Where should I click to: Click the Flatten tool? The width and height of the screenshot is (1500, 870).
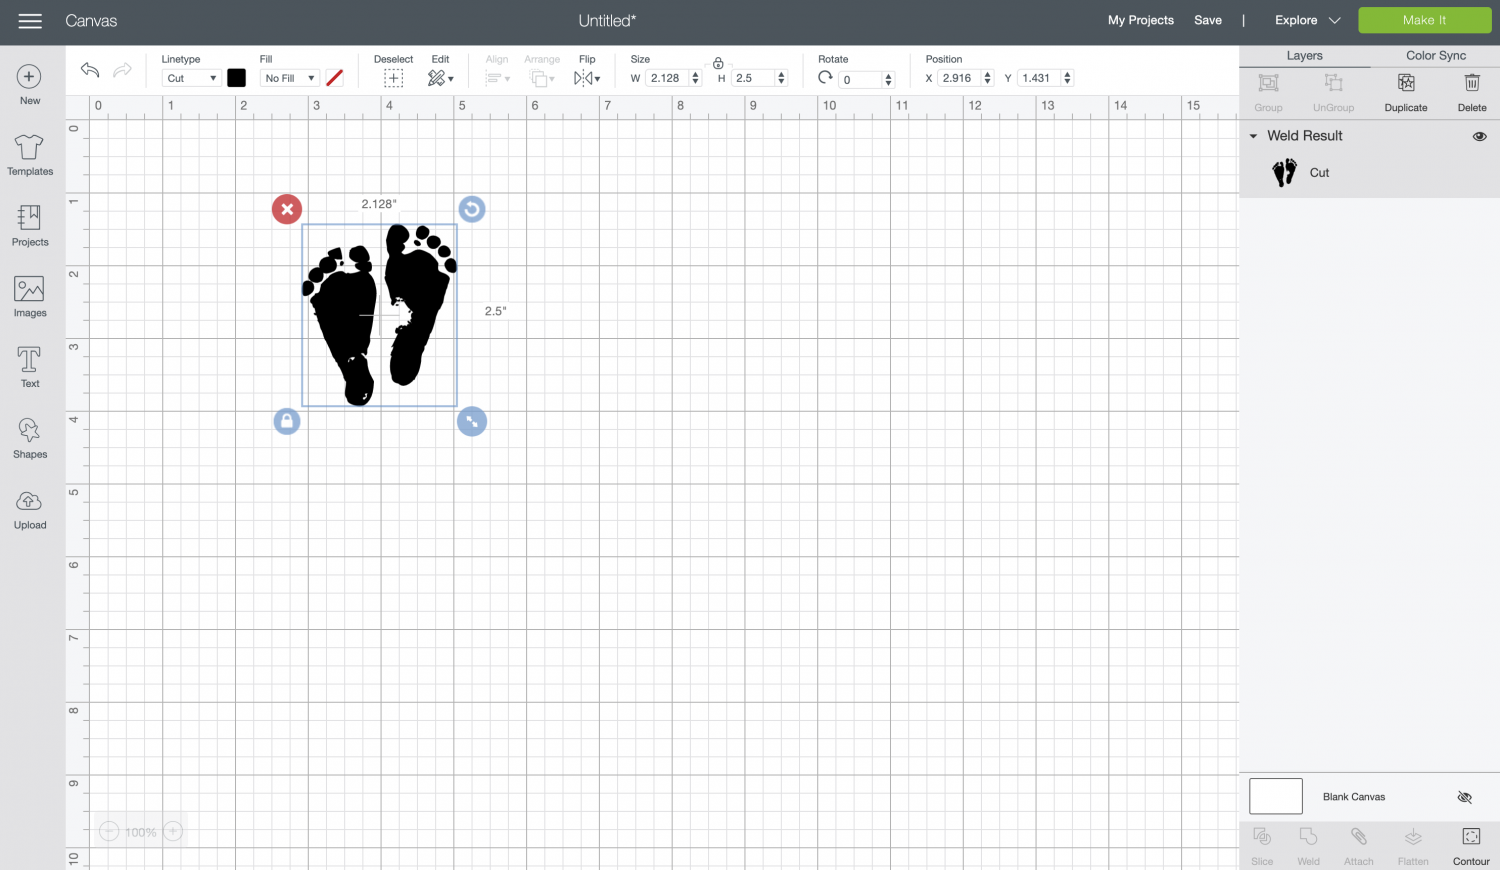click(1413, 845)
